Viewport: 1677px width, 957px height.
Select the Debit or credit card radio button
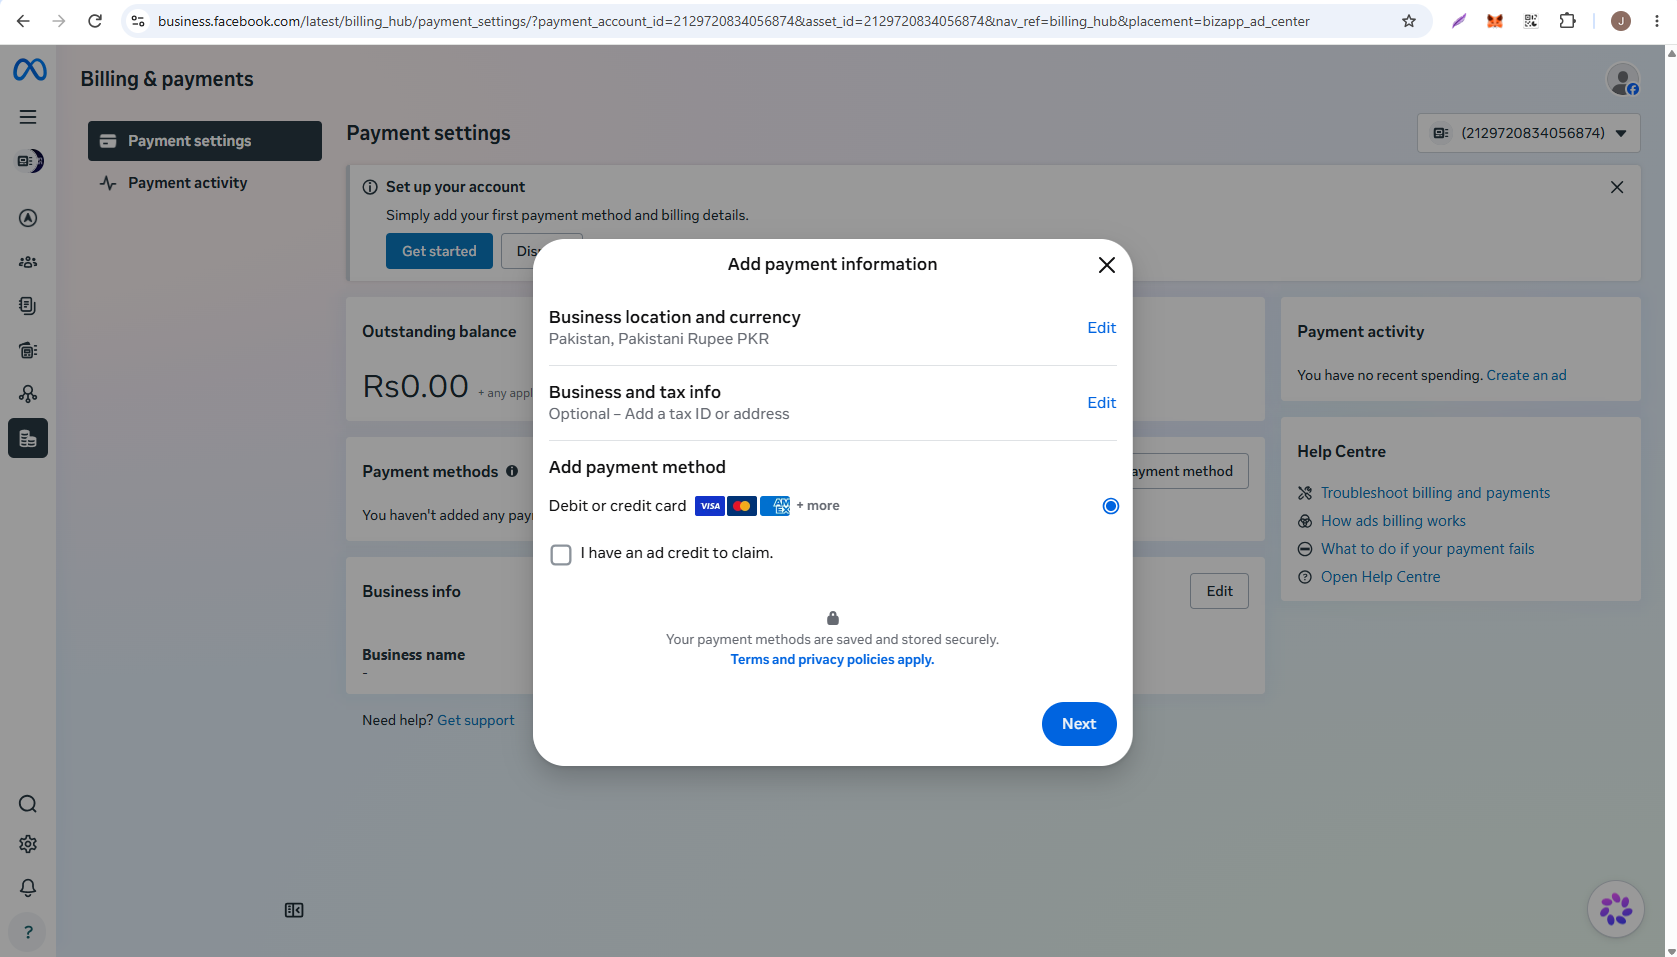[x=1110, y=506]
